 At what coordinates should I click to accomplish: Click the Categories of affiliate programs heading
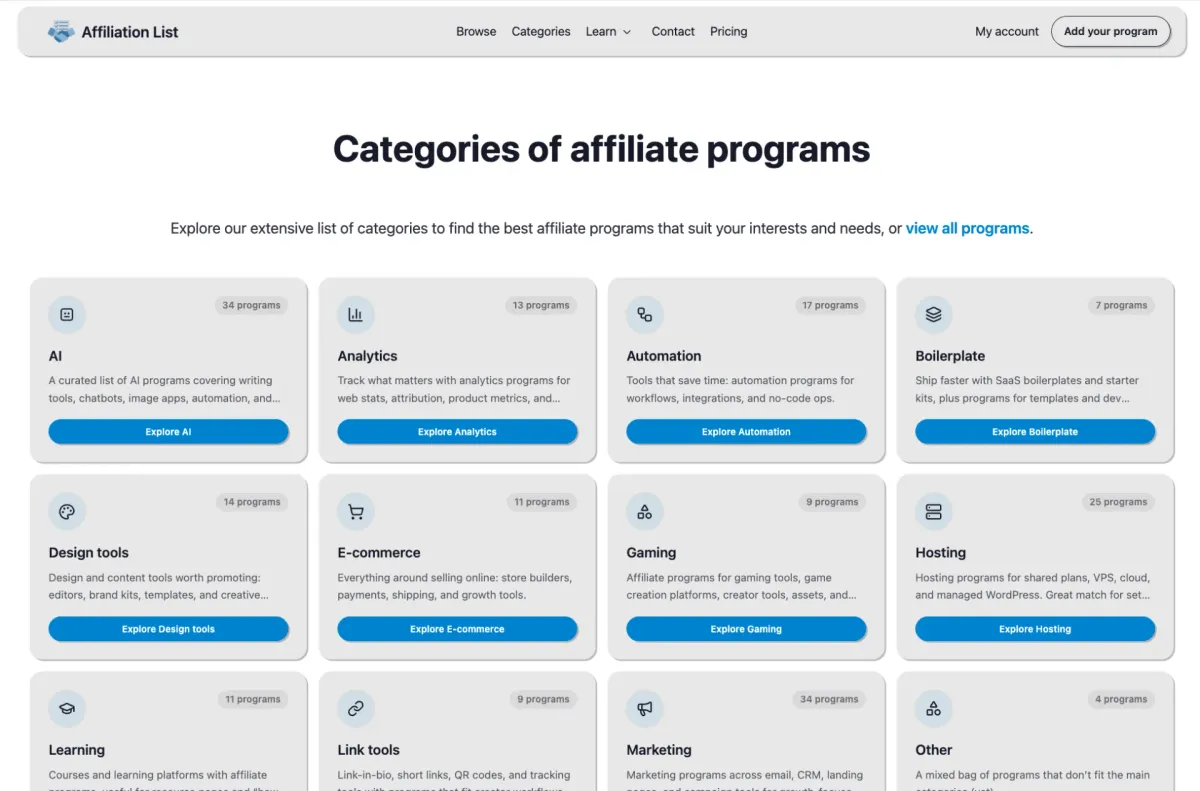[601, 149]
